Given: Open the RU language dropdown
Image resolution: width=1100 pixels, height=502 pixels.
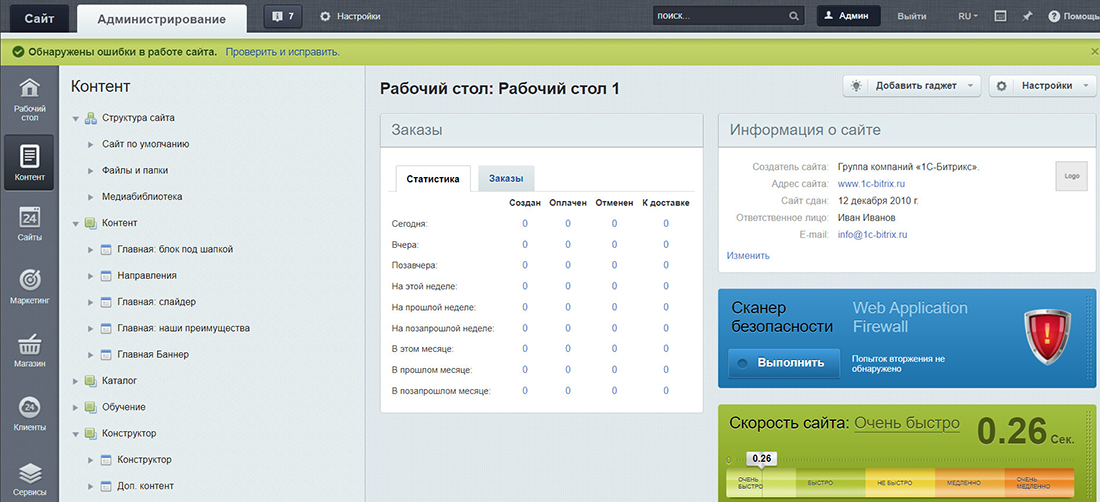Looking at the screenshot, I should (x=968, y=16).
